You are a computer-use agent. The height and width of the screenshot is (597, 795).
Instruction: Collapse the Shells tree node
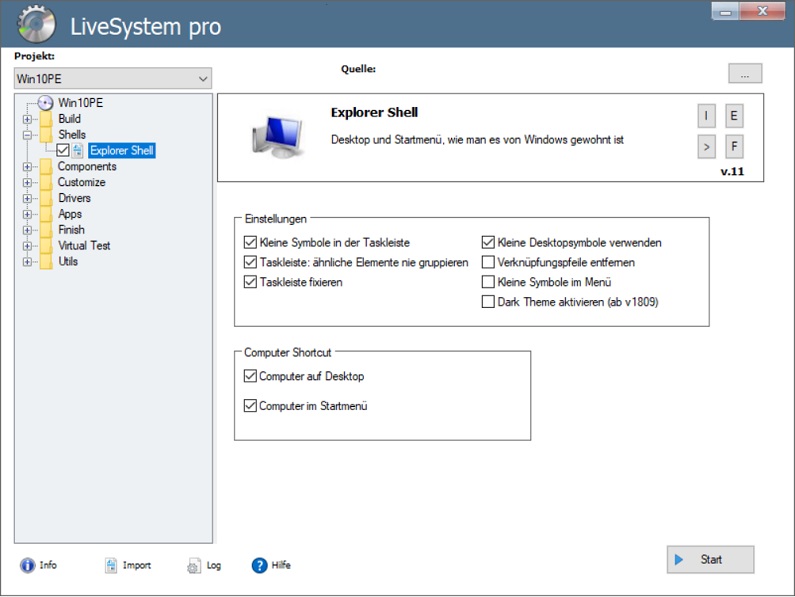click(27, 135)
